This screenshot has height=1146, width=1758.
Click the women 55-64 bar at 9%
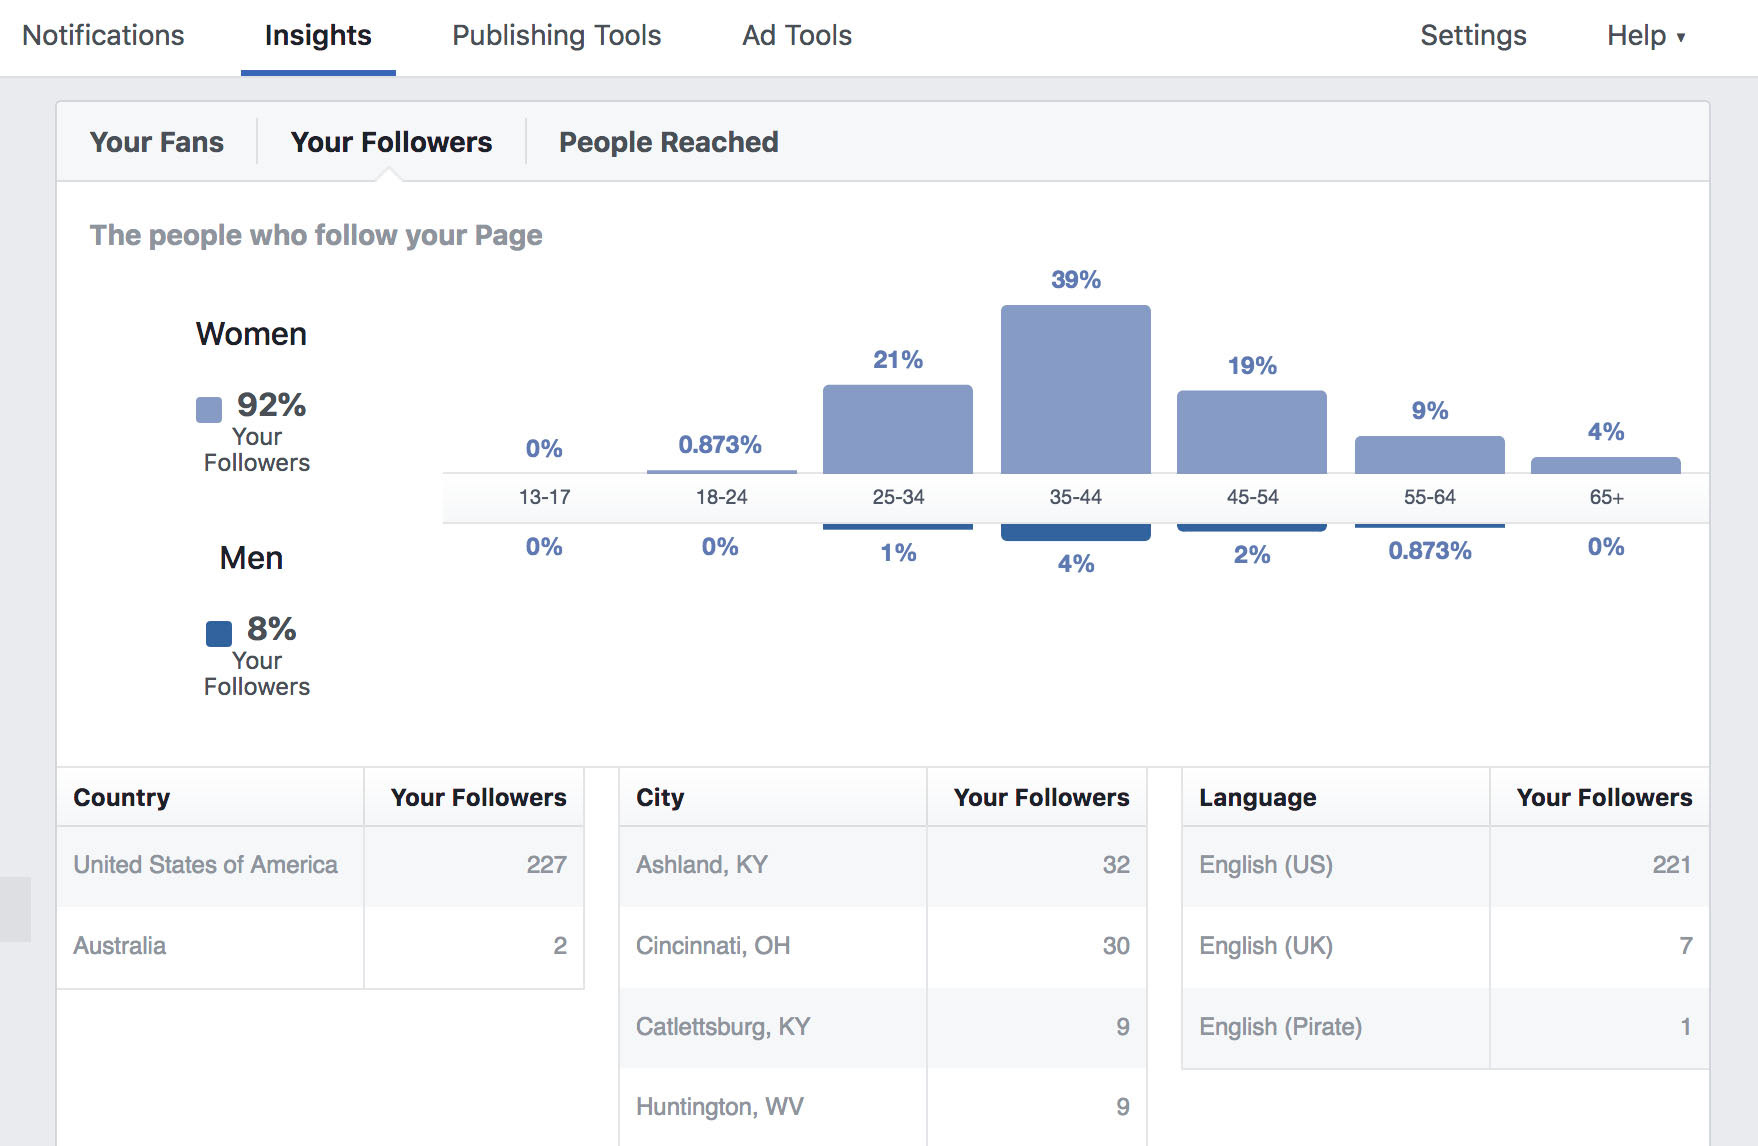1429,455
